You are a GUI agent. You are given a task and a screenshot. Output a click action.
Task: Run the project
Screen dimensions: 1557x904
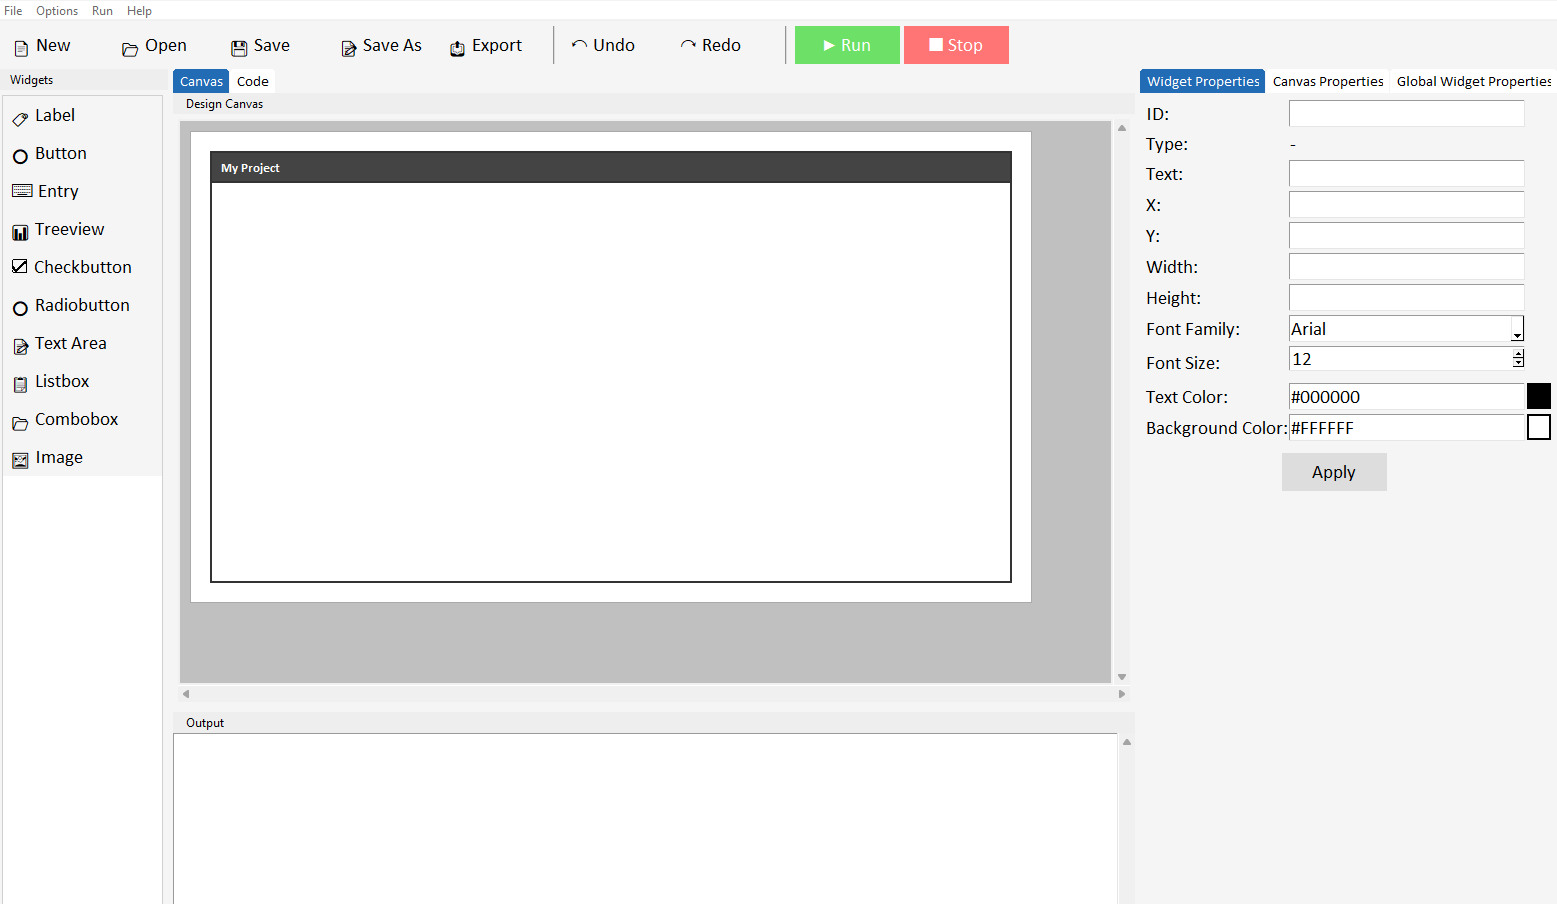click(846, 45)
